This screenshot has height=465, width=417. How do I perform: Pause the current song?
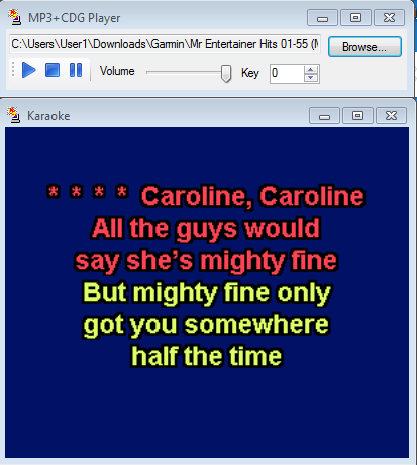pyautogui.click(x=76, y=70)
